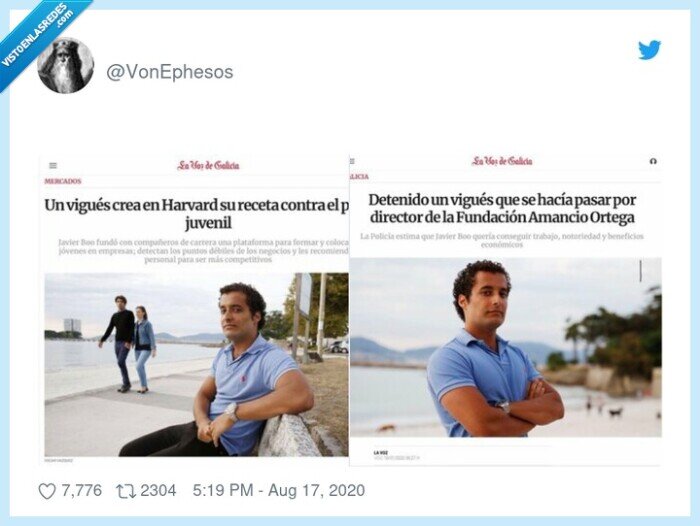Select the MERCADOS section label

click(x=62, y=181)
